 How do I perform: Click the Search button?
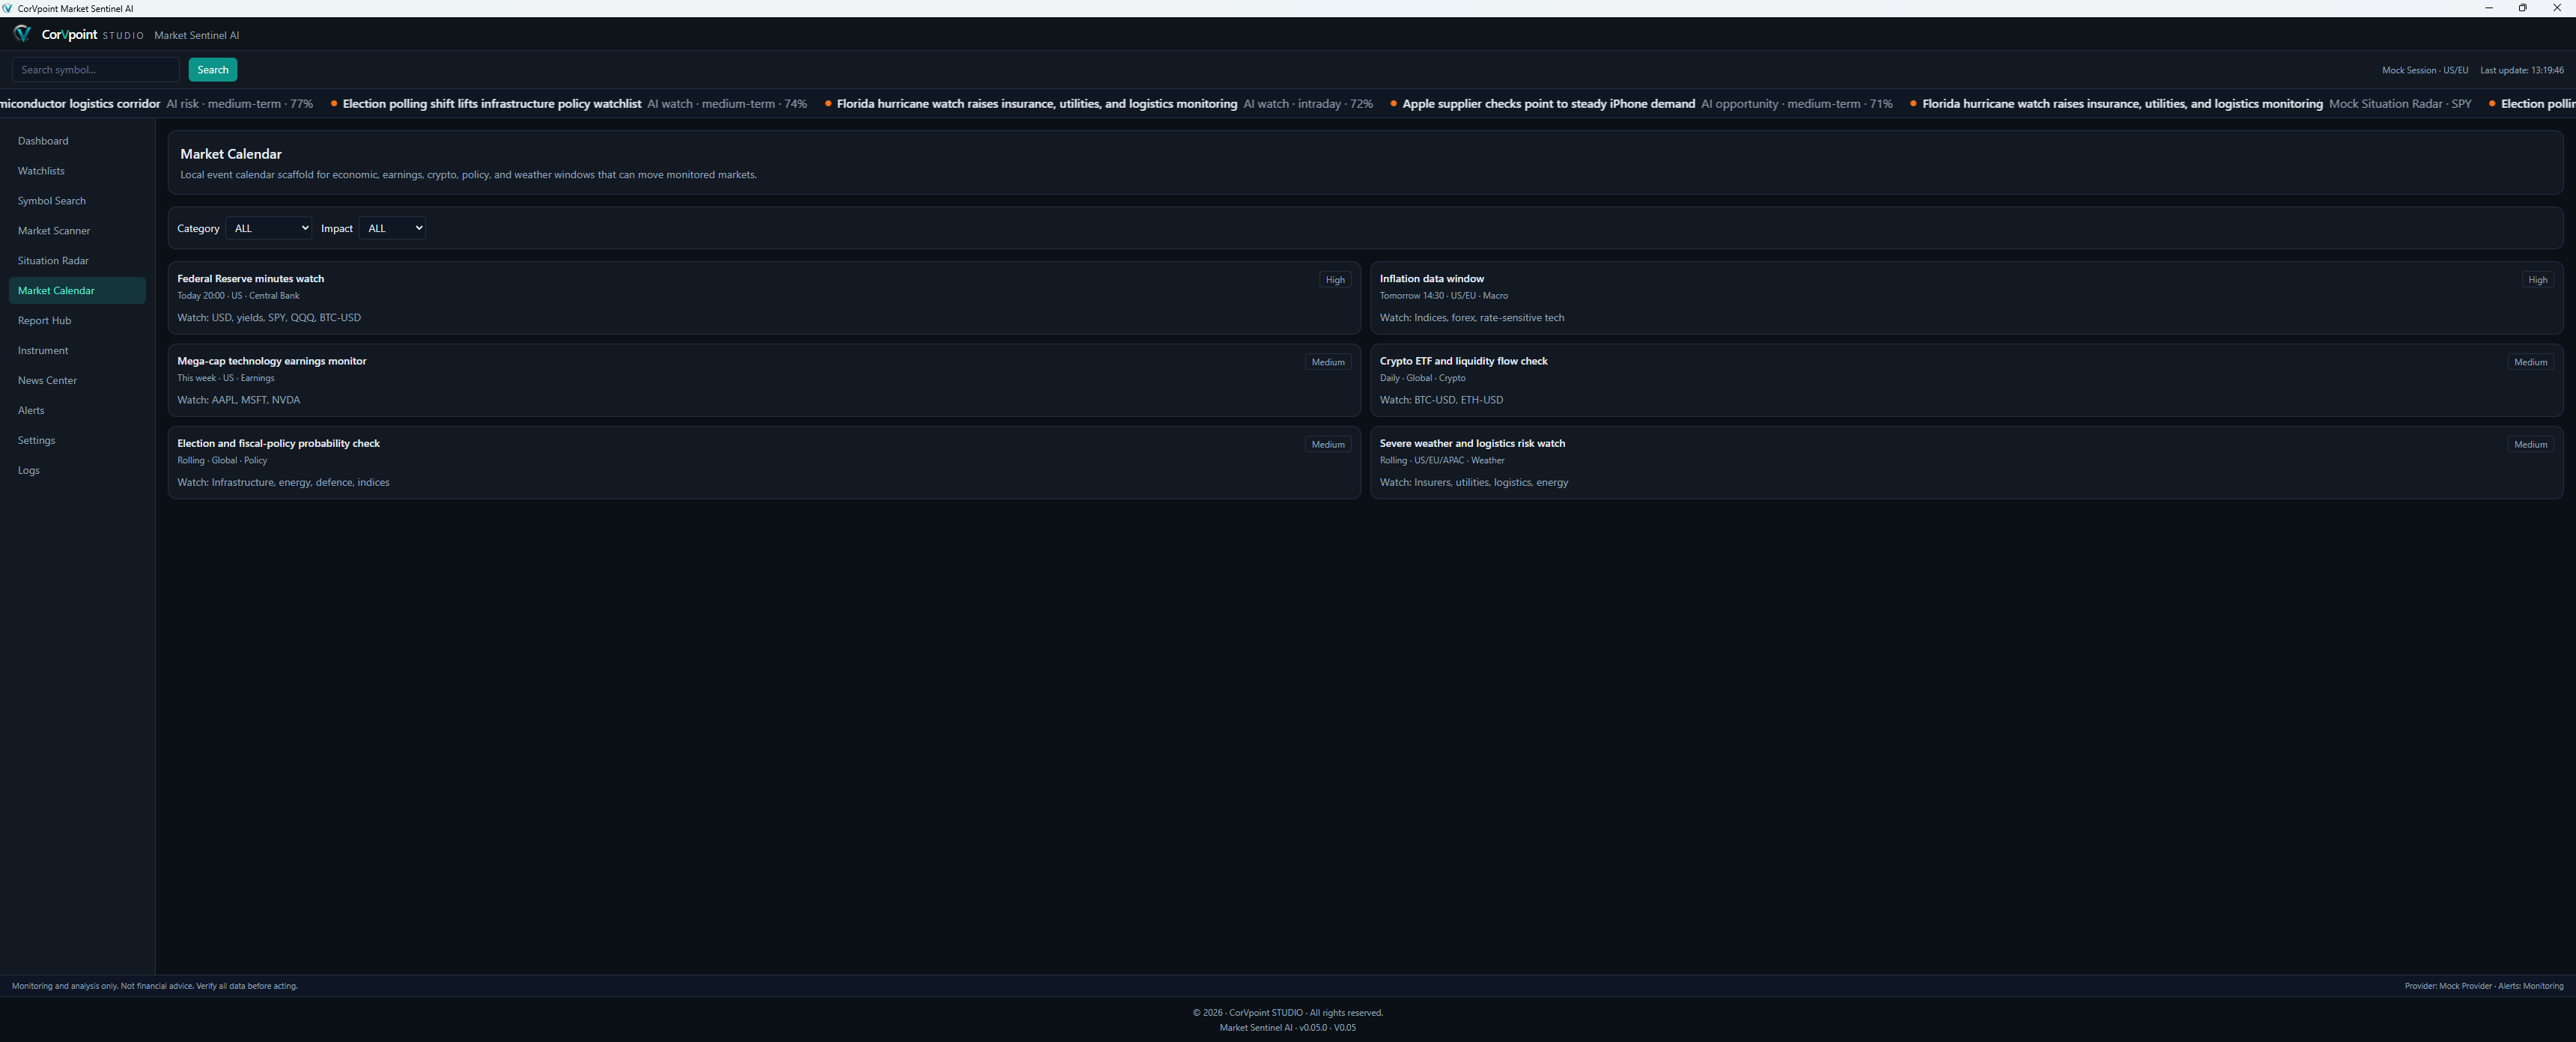213,70
